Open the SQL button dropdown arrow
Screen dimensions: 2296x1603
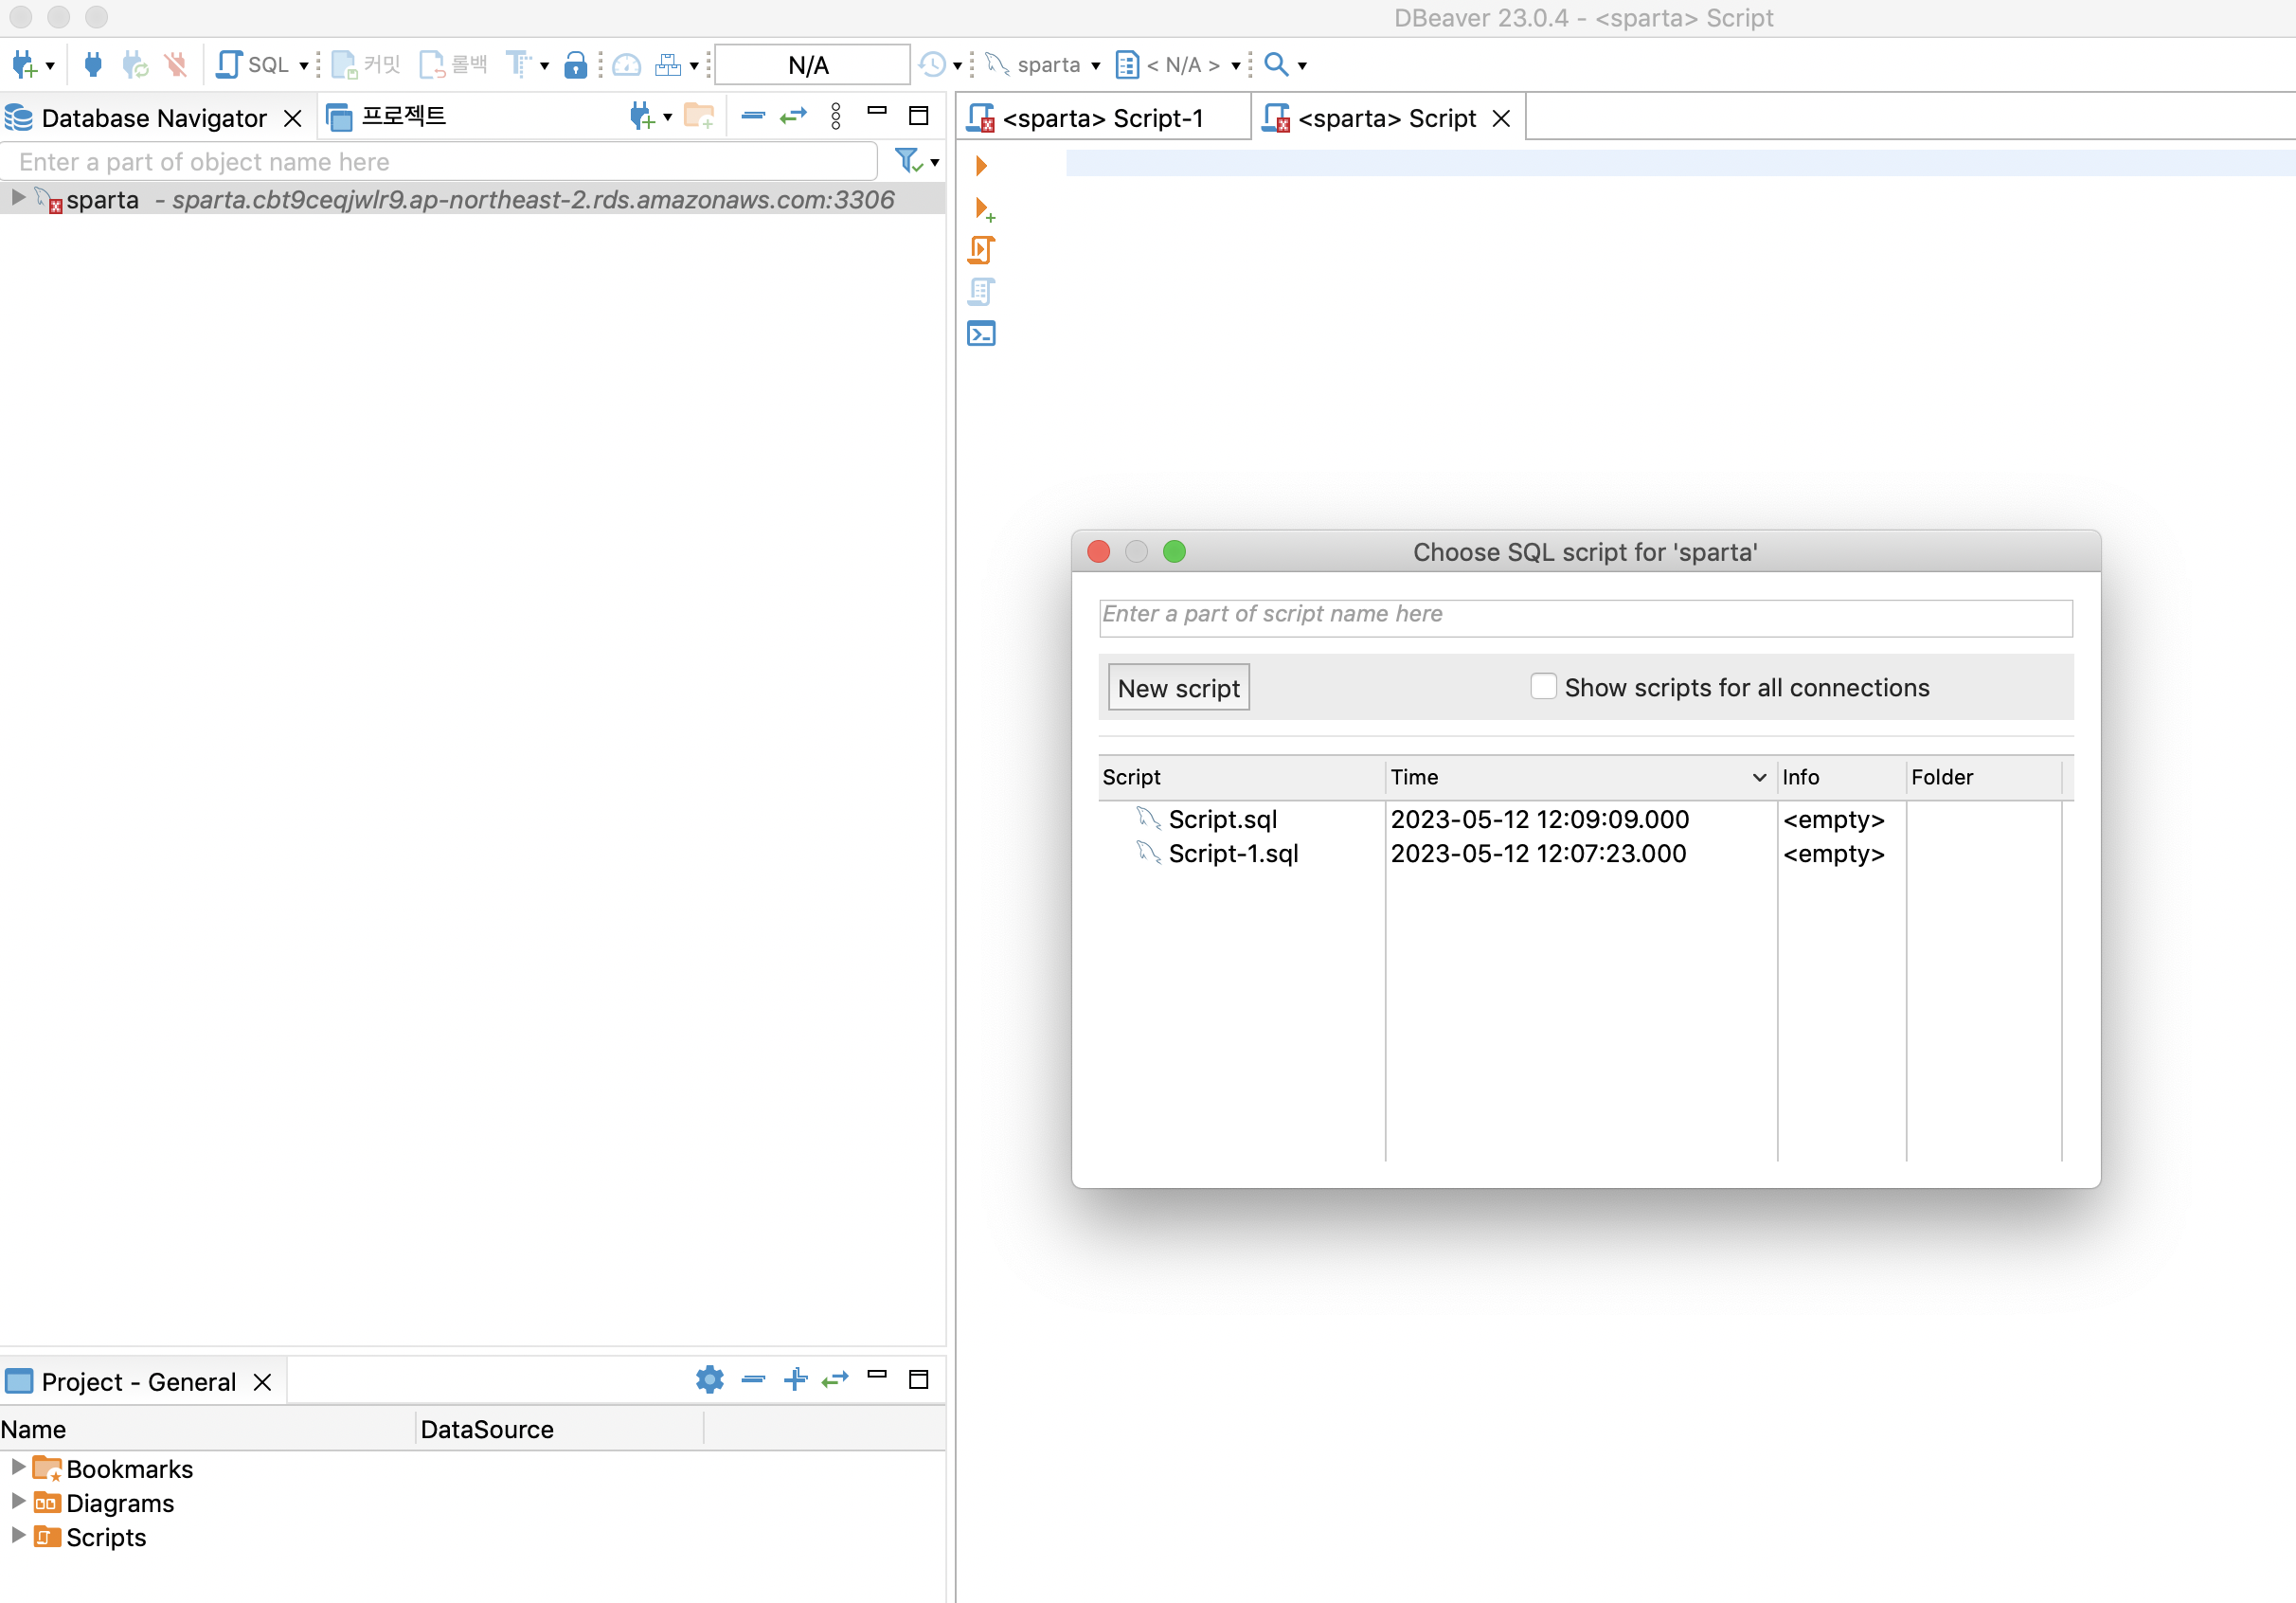304,66
